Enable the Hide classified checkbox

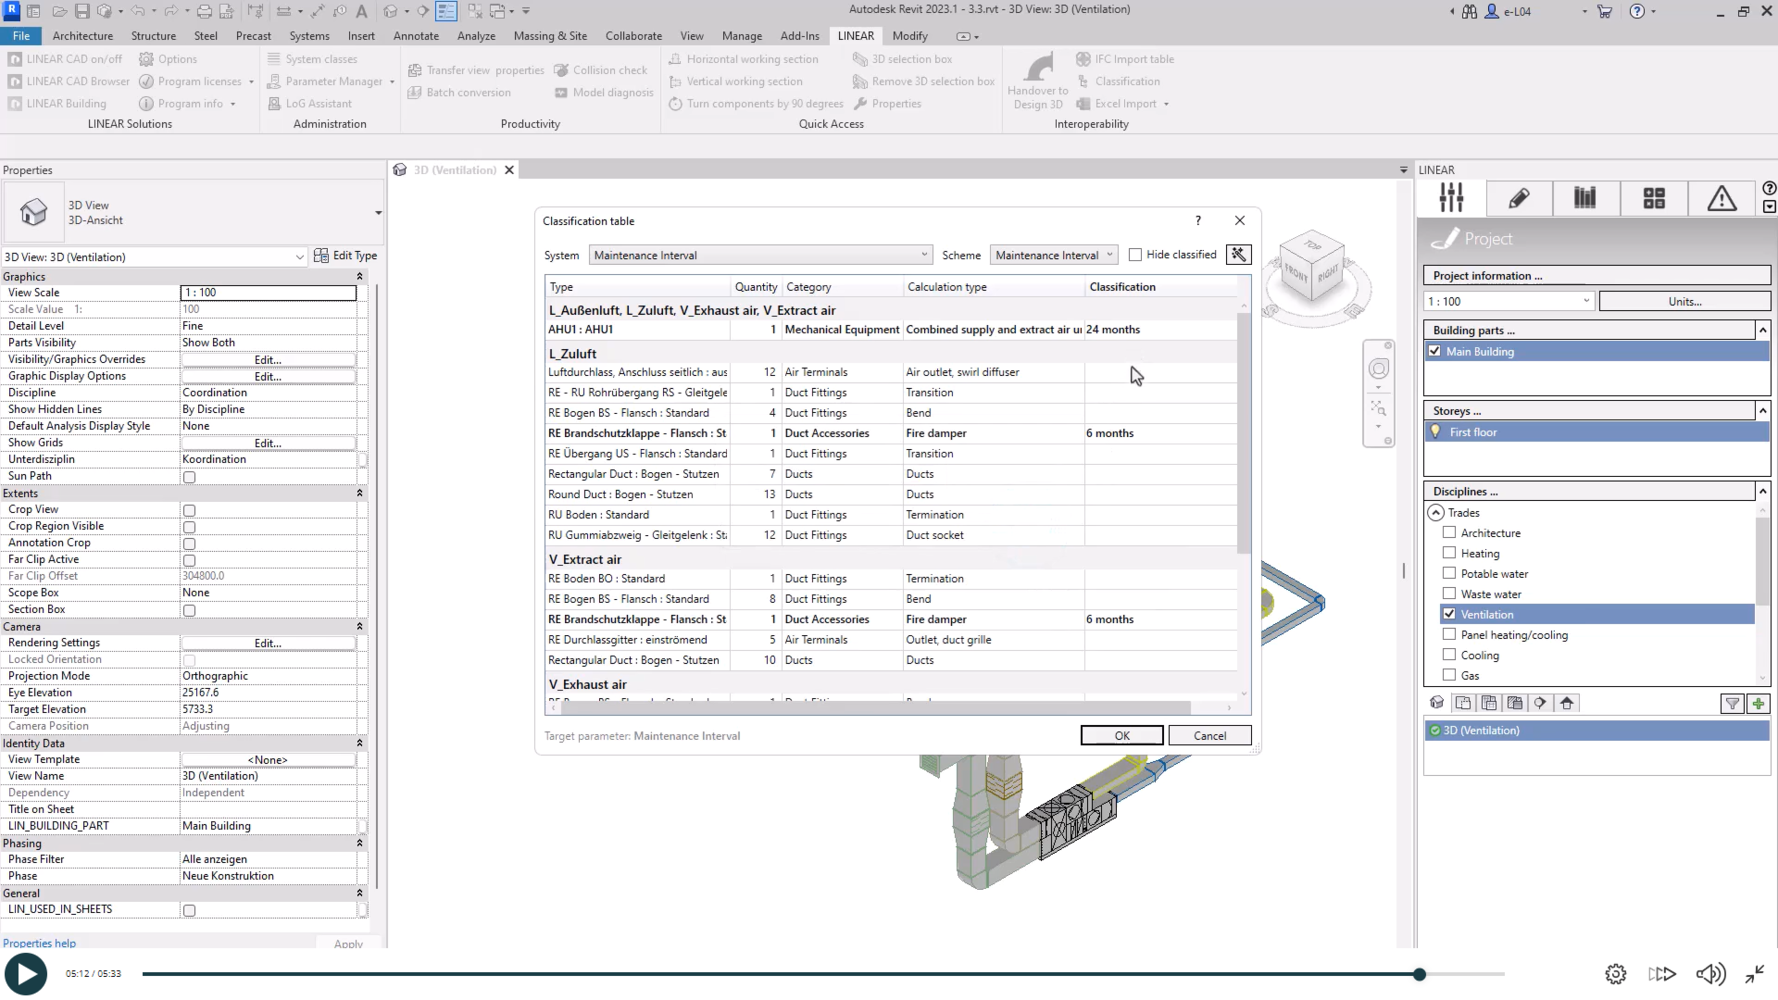click(x=1135, y=255)
